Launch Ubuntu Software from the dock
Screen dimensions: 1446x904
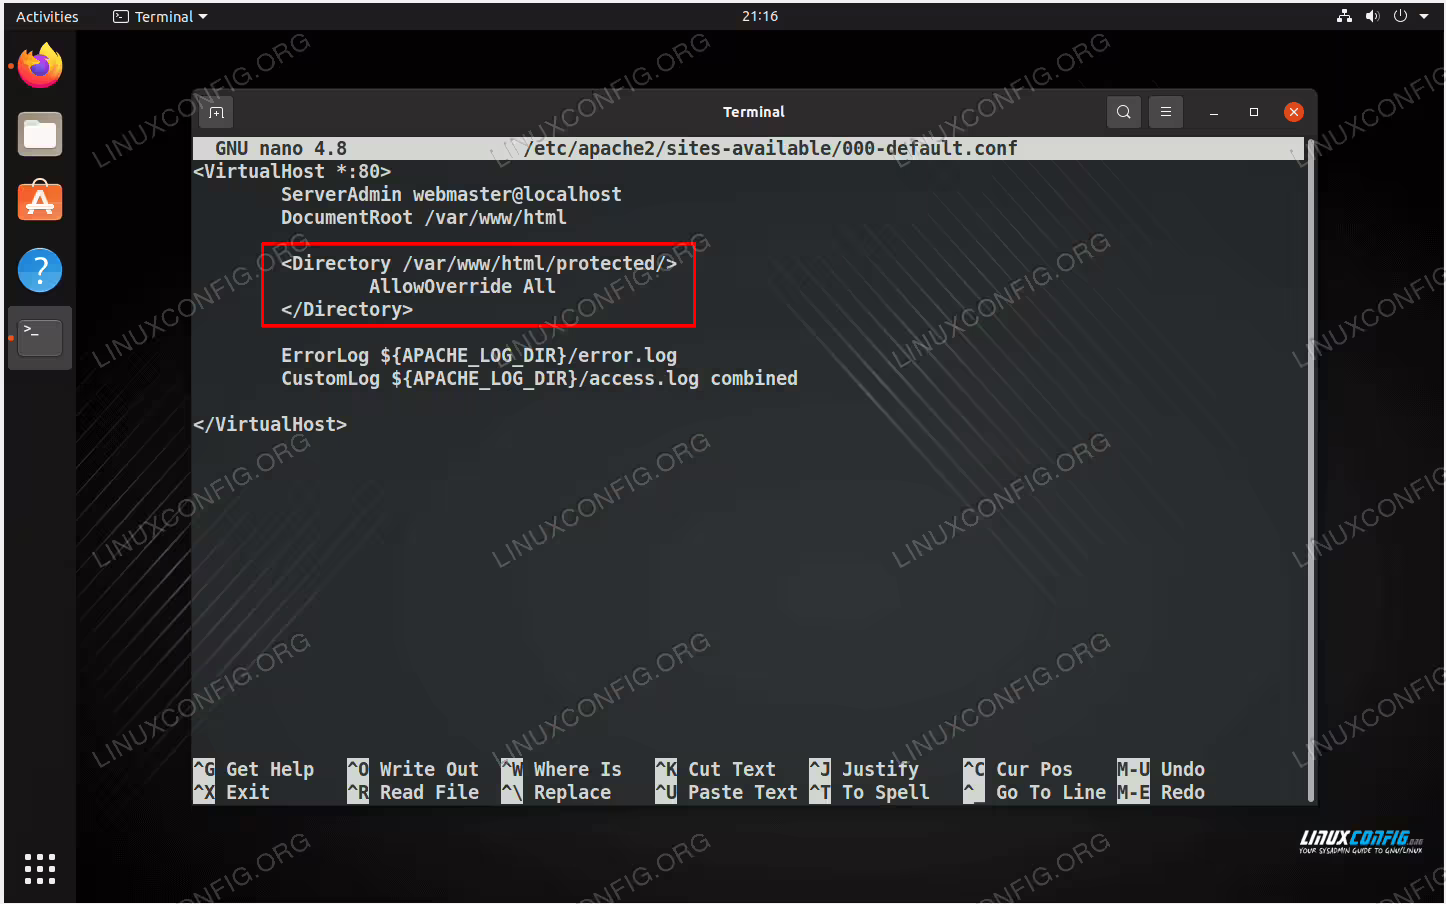pyautogui.click(x=40, y=201)
